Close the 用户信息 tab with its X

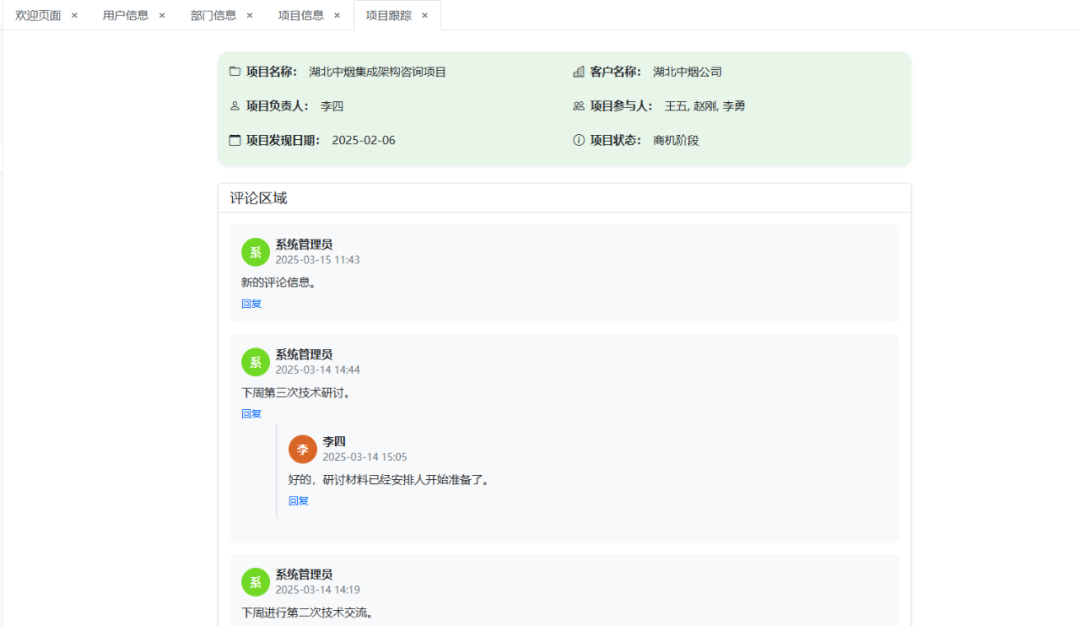click(x=160, y=14)
